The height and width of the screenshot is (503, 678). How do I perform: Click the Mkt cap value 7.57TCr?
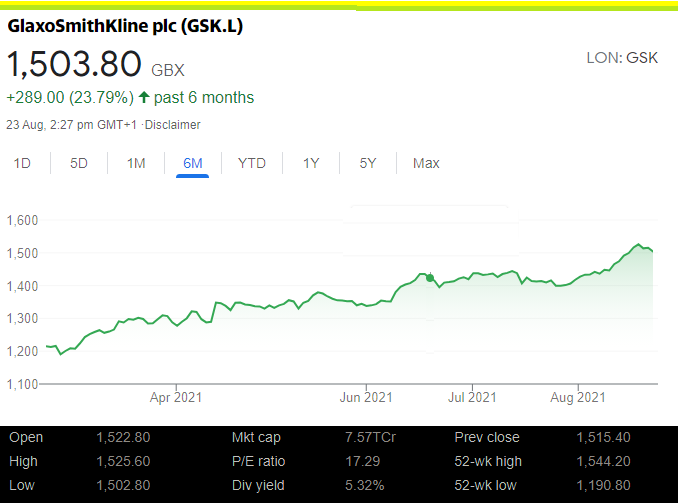(370, 437)
